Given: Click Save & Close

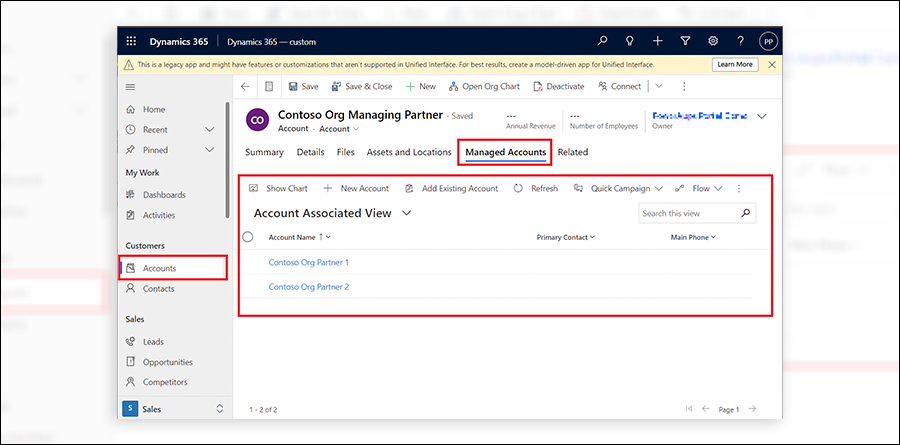Looking at the screenshot, I should tap(362, 87).
